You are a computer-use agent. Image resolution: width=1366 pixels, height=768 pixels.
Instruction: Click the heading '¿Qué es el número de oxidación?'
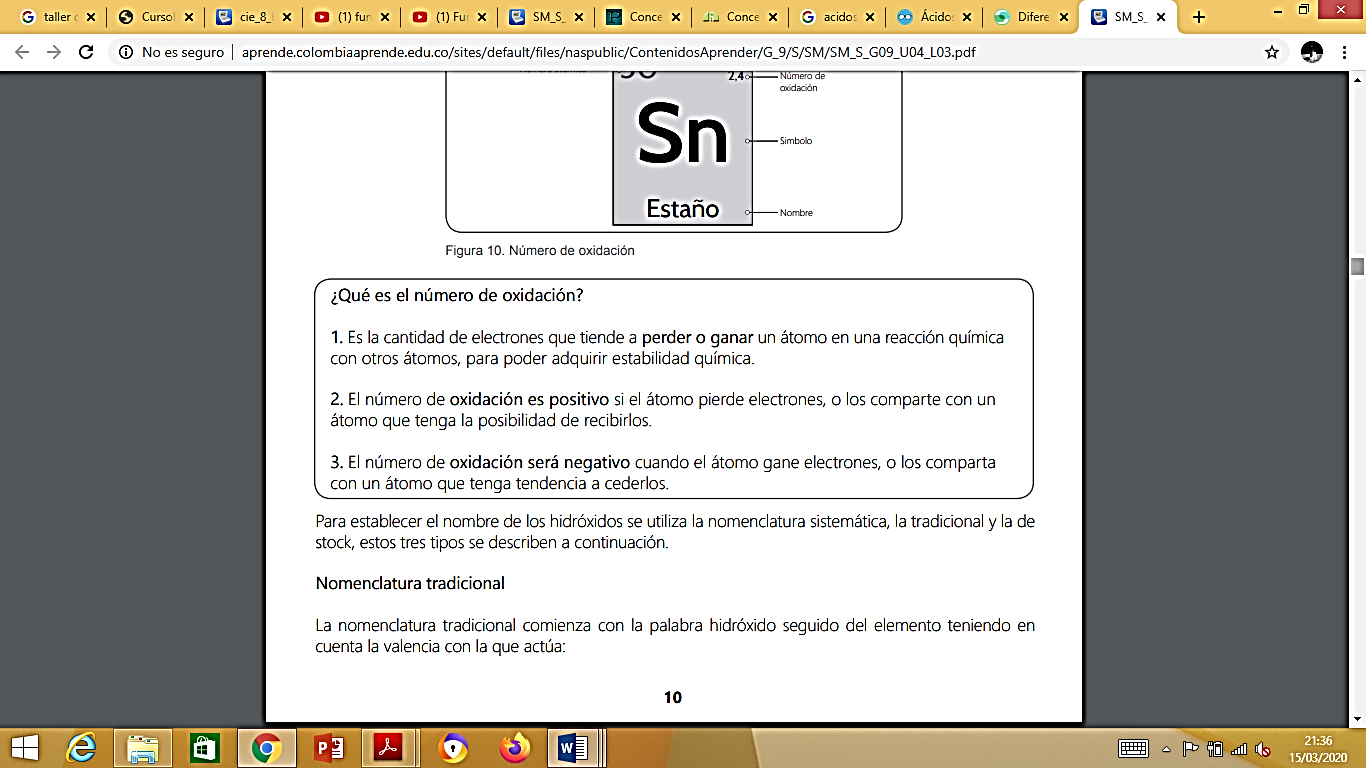[457, 297]
